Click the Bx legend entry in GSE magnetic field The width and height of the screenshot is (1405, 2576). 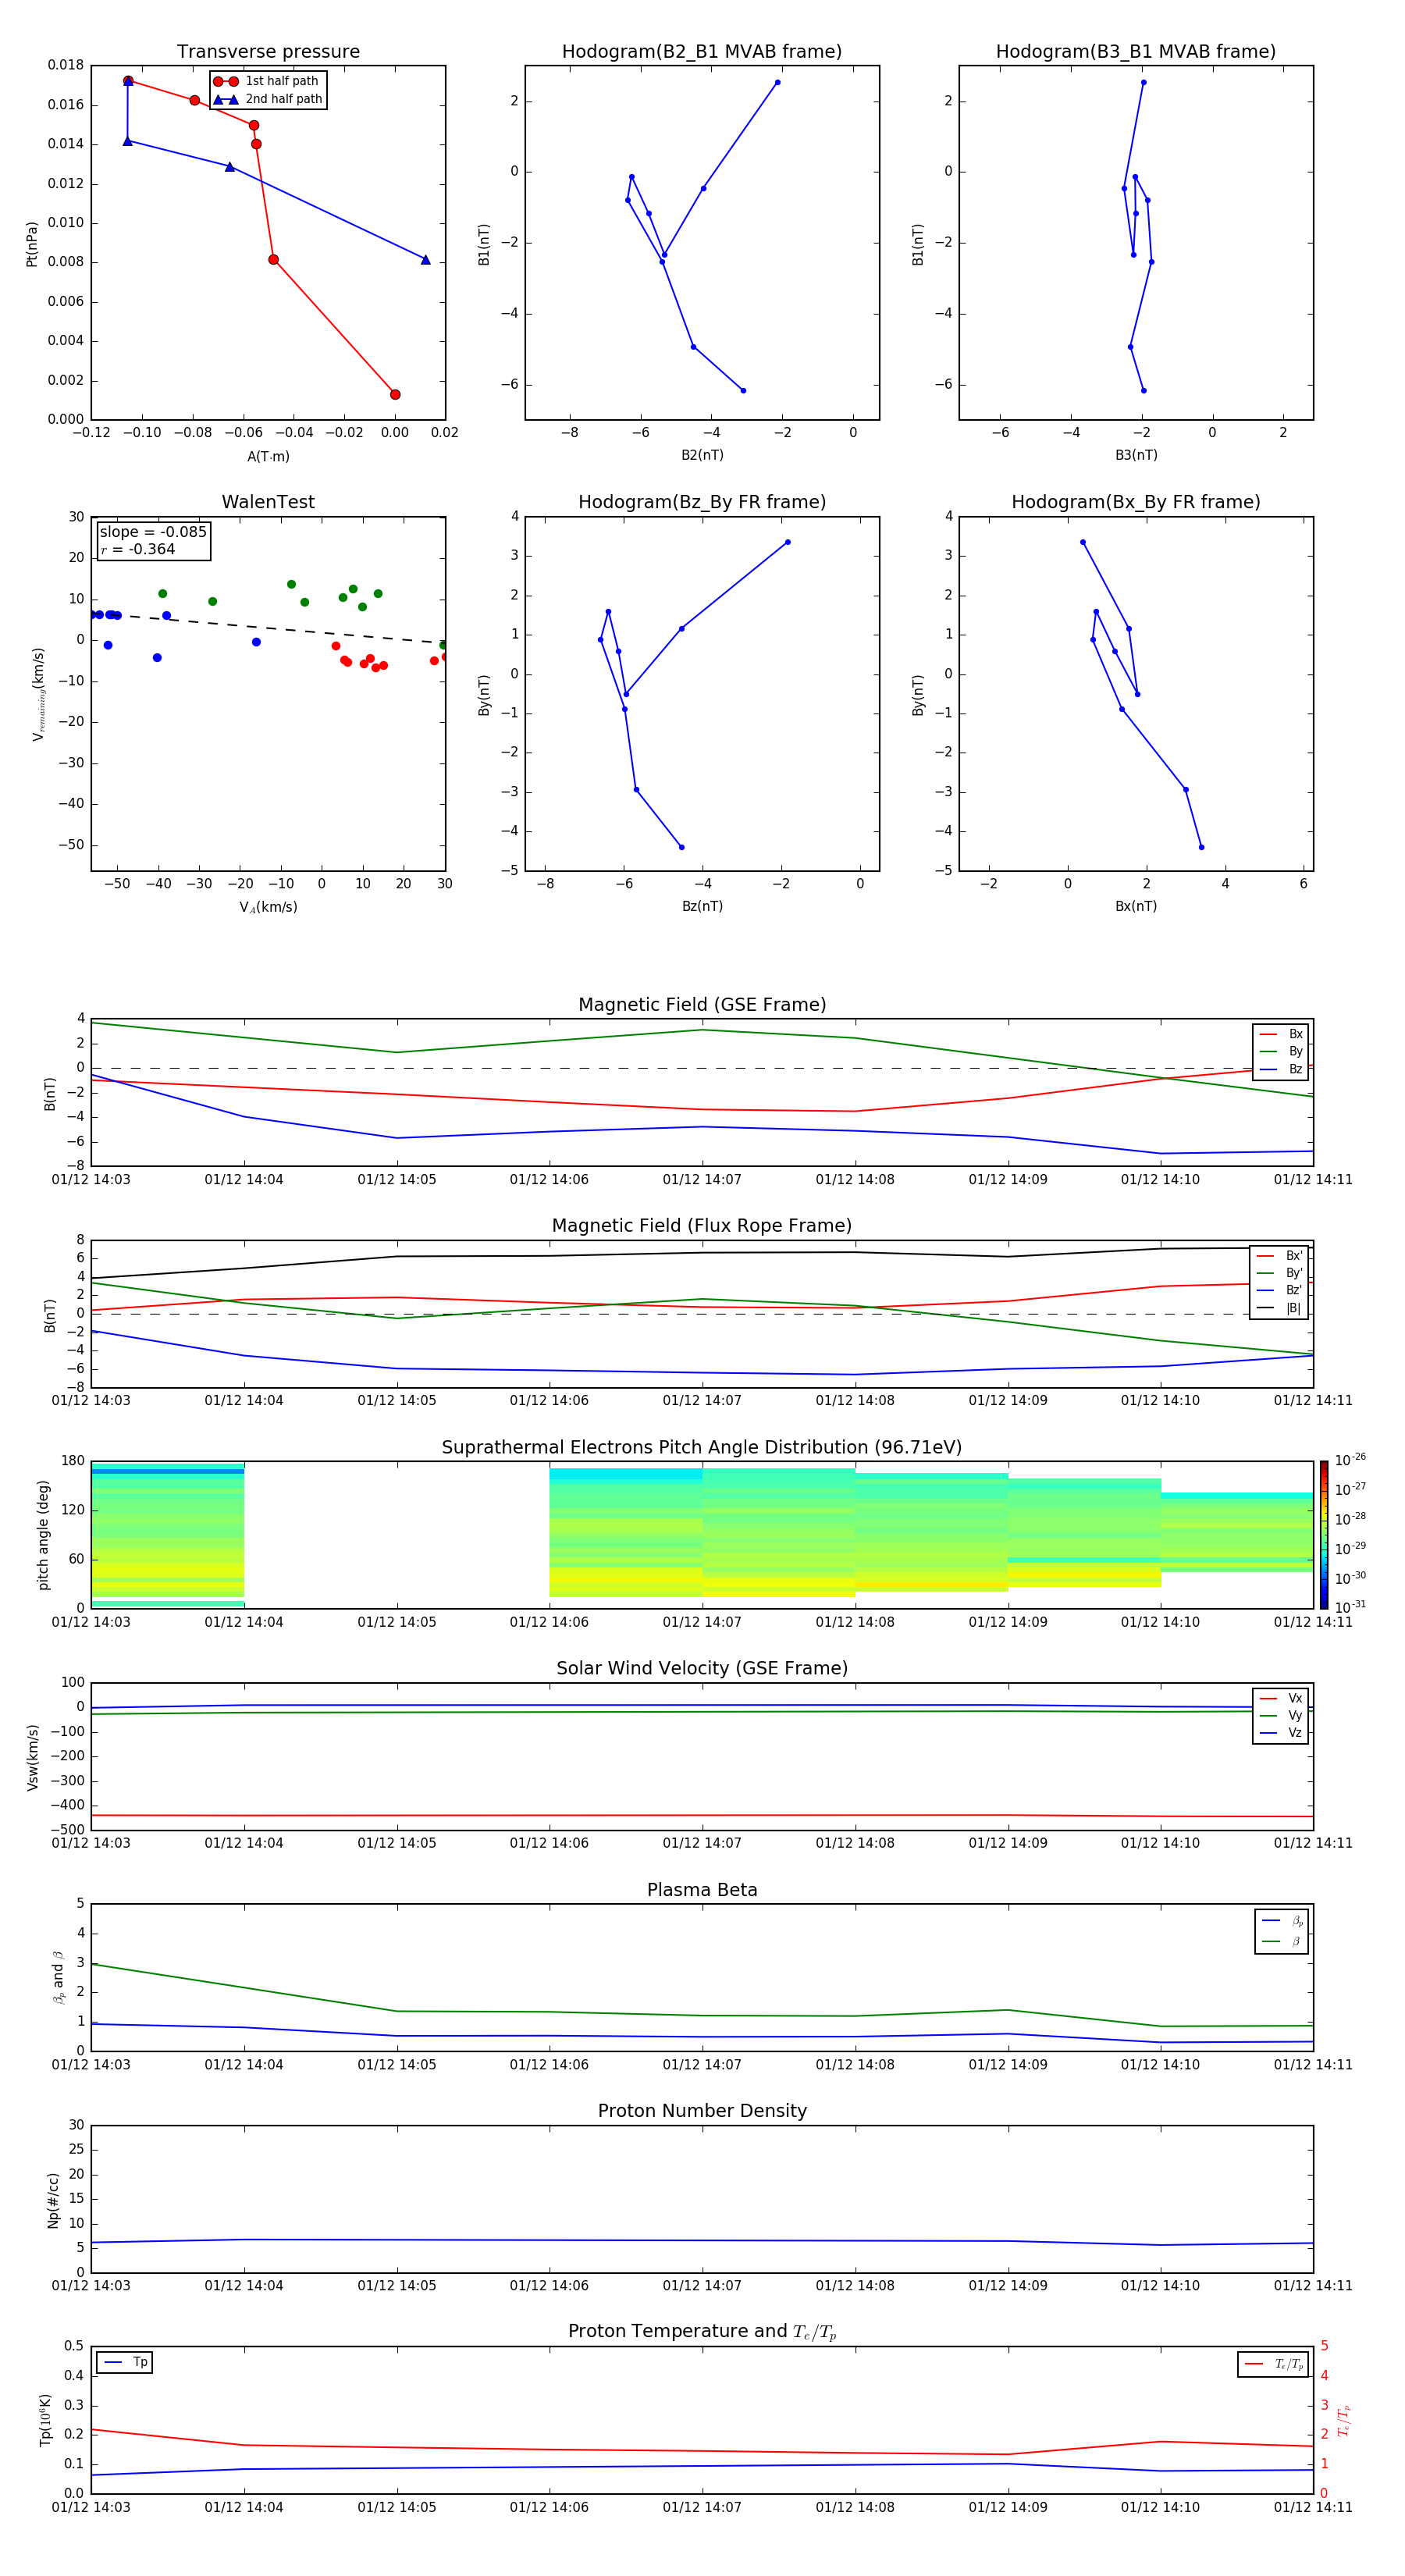pyautogui.click(x=1282, y=1034)
